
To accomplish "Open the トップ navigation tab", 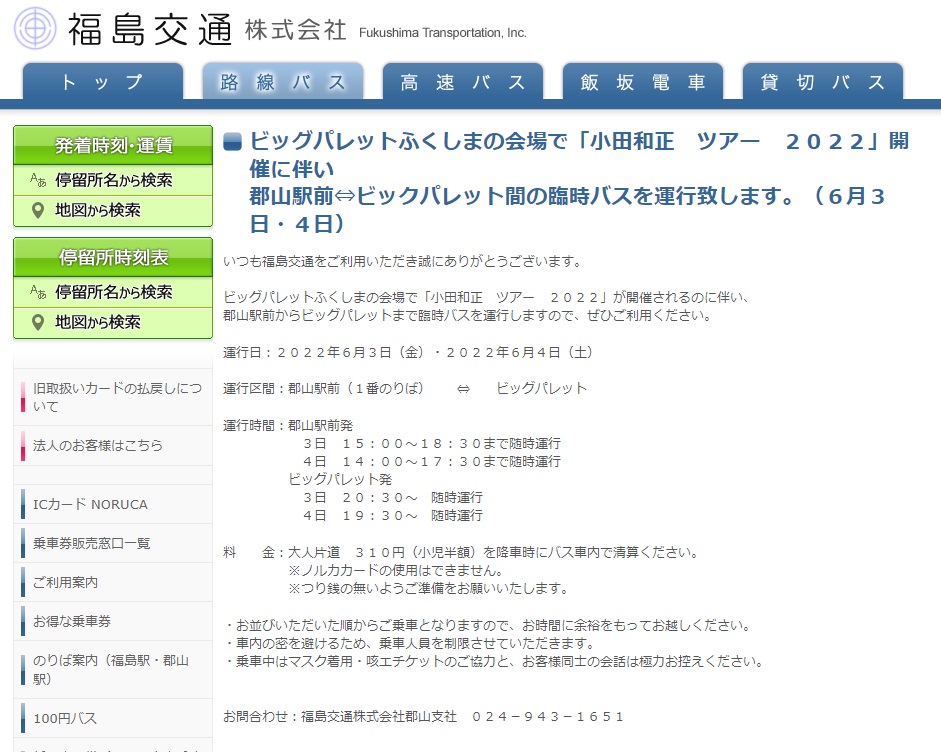I will click(x=103, y=82).
